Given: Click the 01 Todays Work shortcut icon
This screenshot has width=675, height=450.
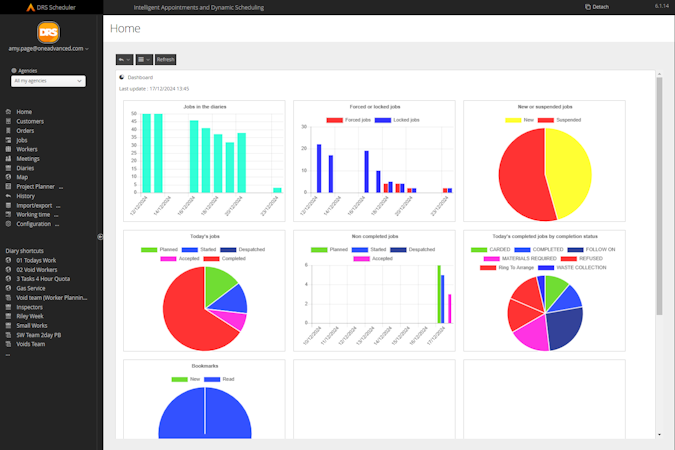Looking at the screenshot, I should (8, 260).
